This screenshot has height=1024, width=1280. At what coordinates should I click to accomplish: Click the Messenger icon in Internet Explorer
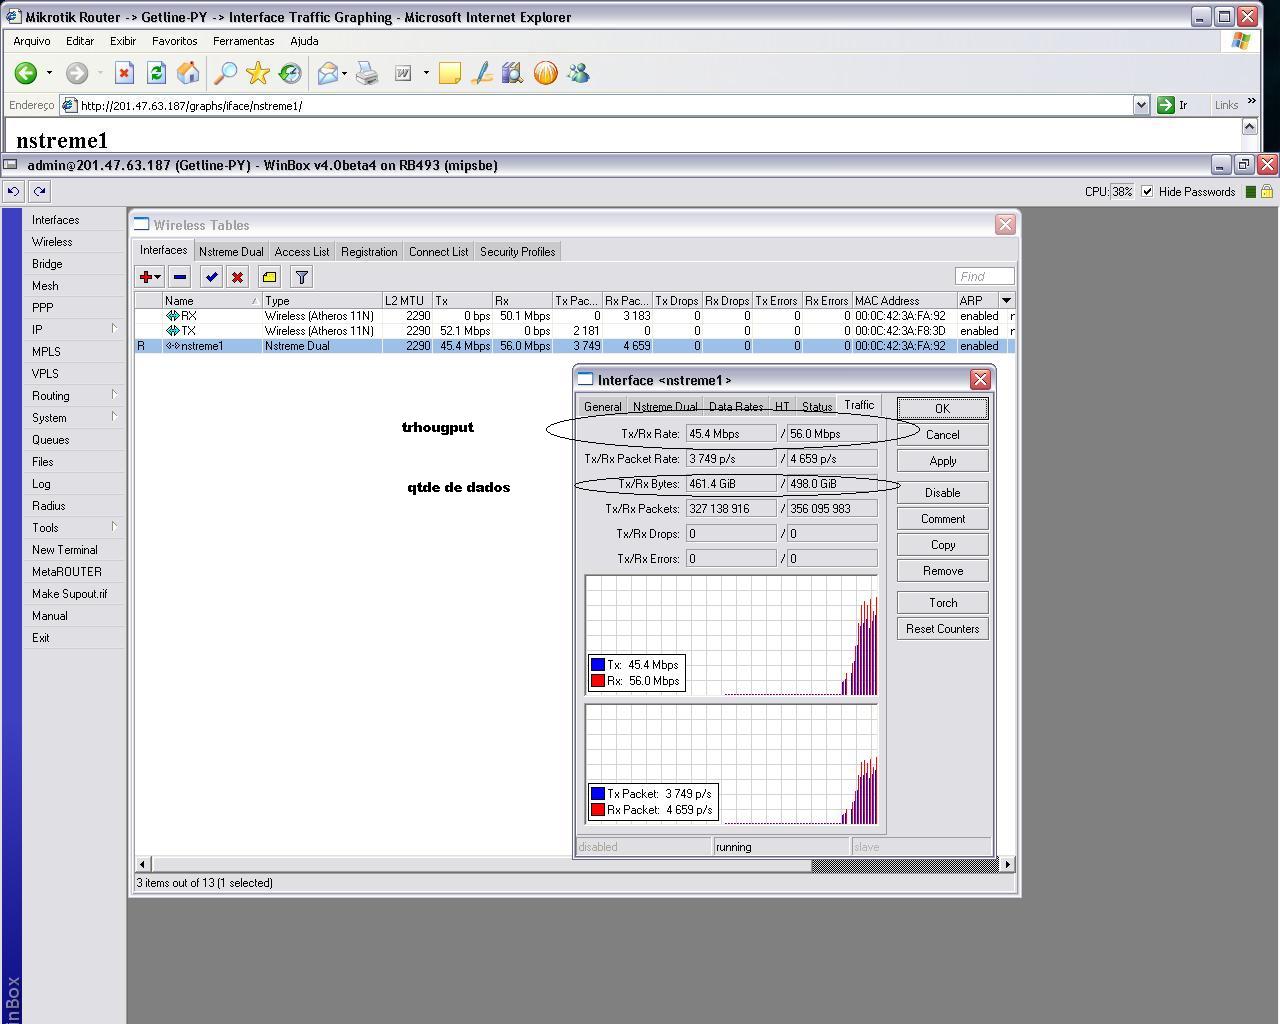578,73
